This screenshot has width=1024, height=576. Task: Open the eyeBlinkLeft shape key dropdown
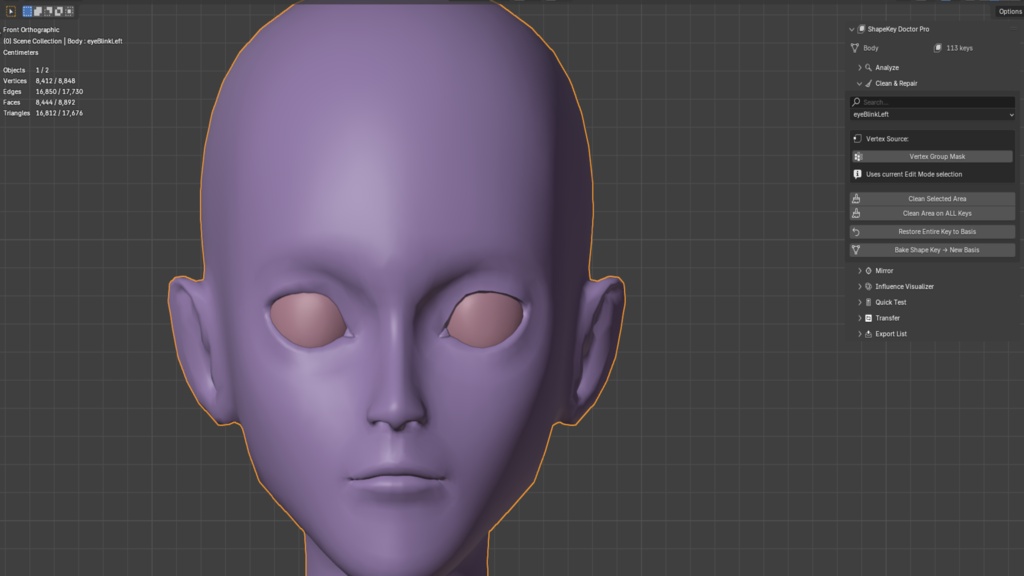click(932, 114)
